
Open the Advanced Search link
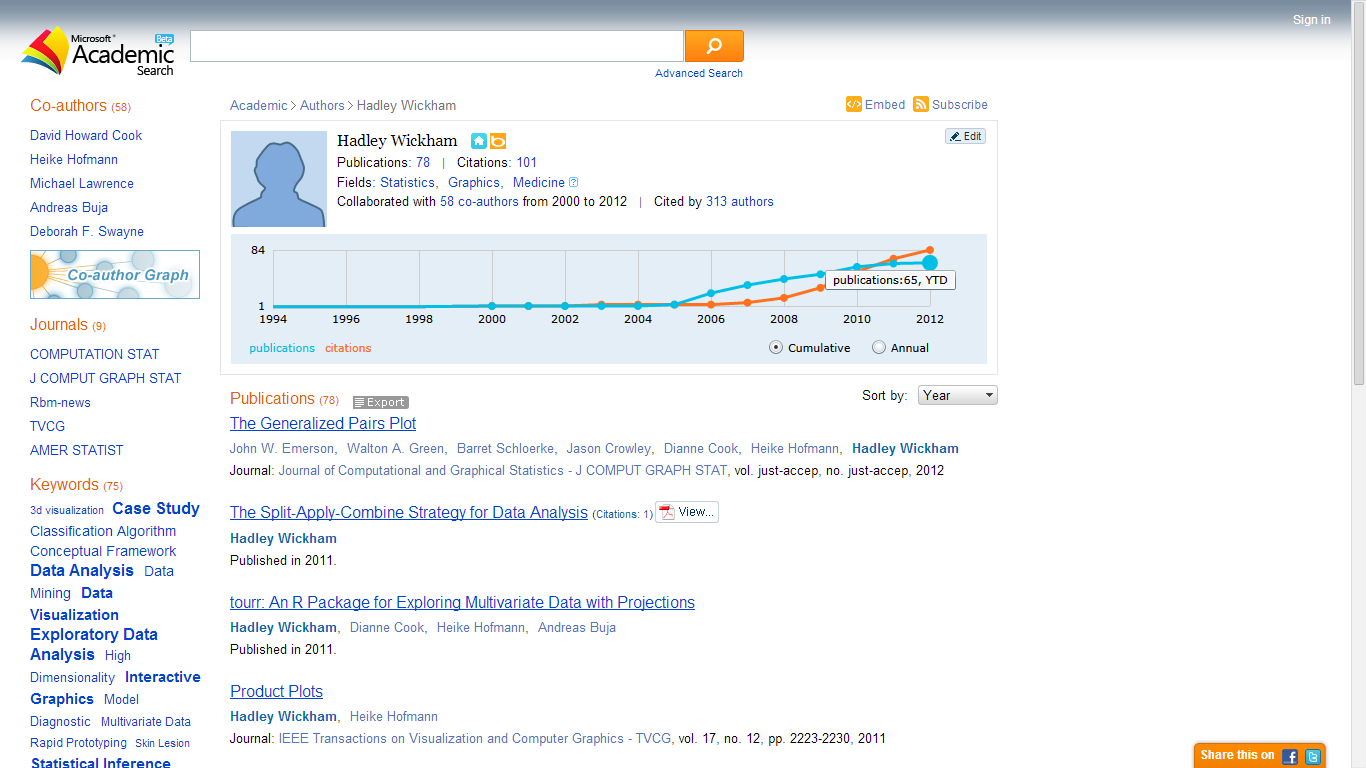pos(698,73)
